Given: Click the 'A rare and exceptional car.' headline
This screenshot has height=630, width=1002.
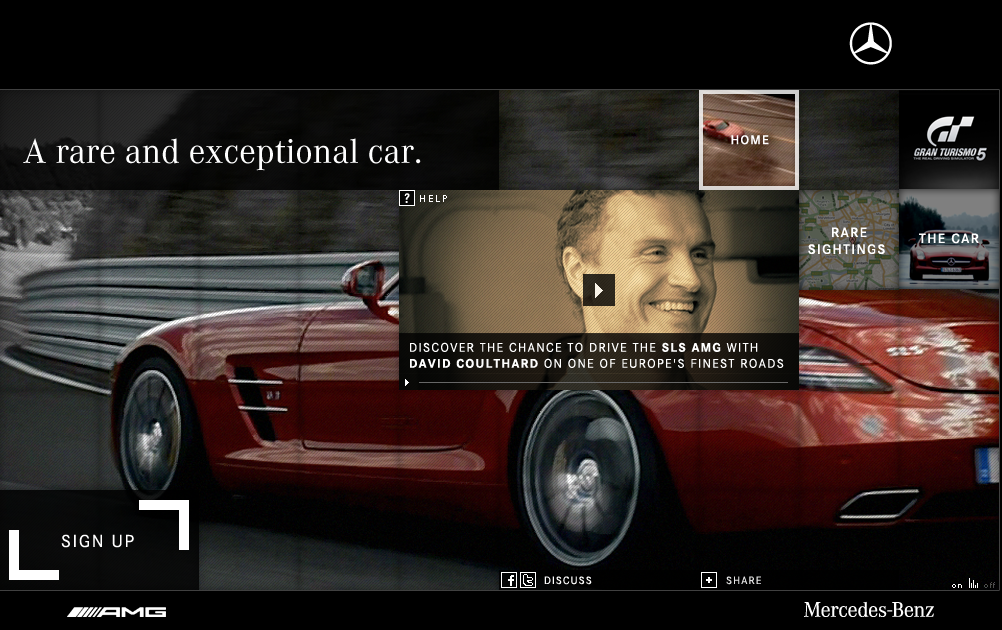Looking at the screenshot, I should [223, 152].
